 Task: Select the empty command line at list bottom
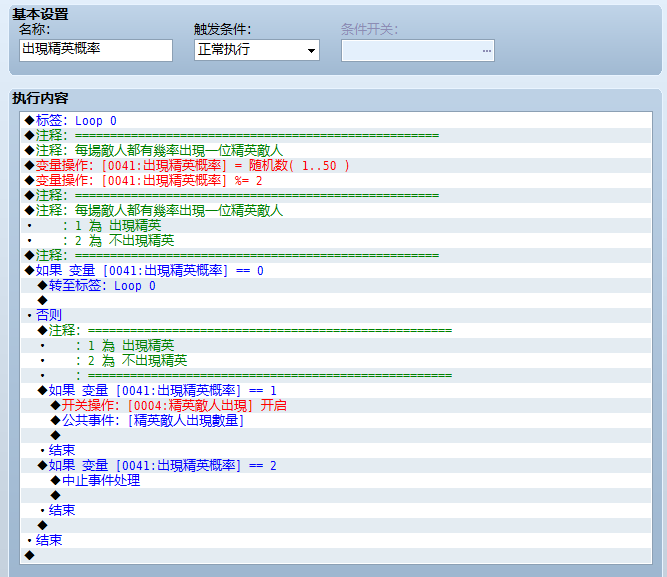pos(336,555)
